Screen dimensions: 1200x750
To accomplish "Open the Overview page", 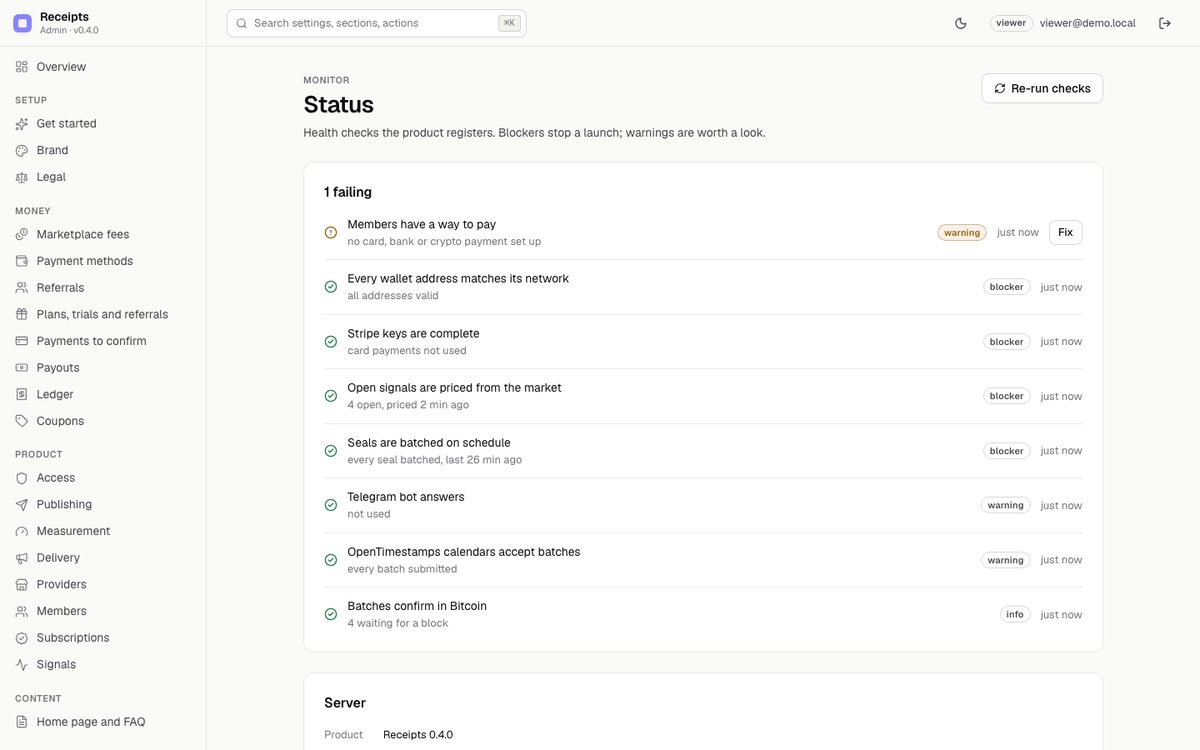I will tap(103, 67).
